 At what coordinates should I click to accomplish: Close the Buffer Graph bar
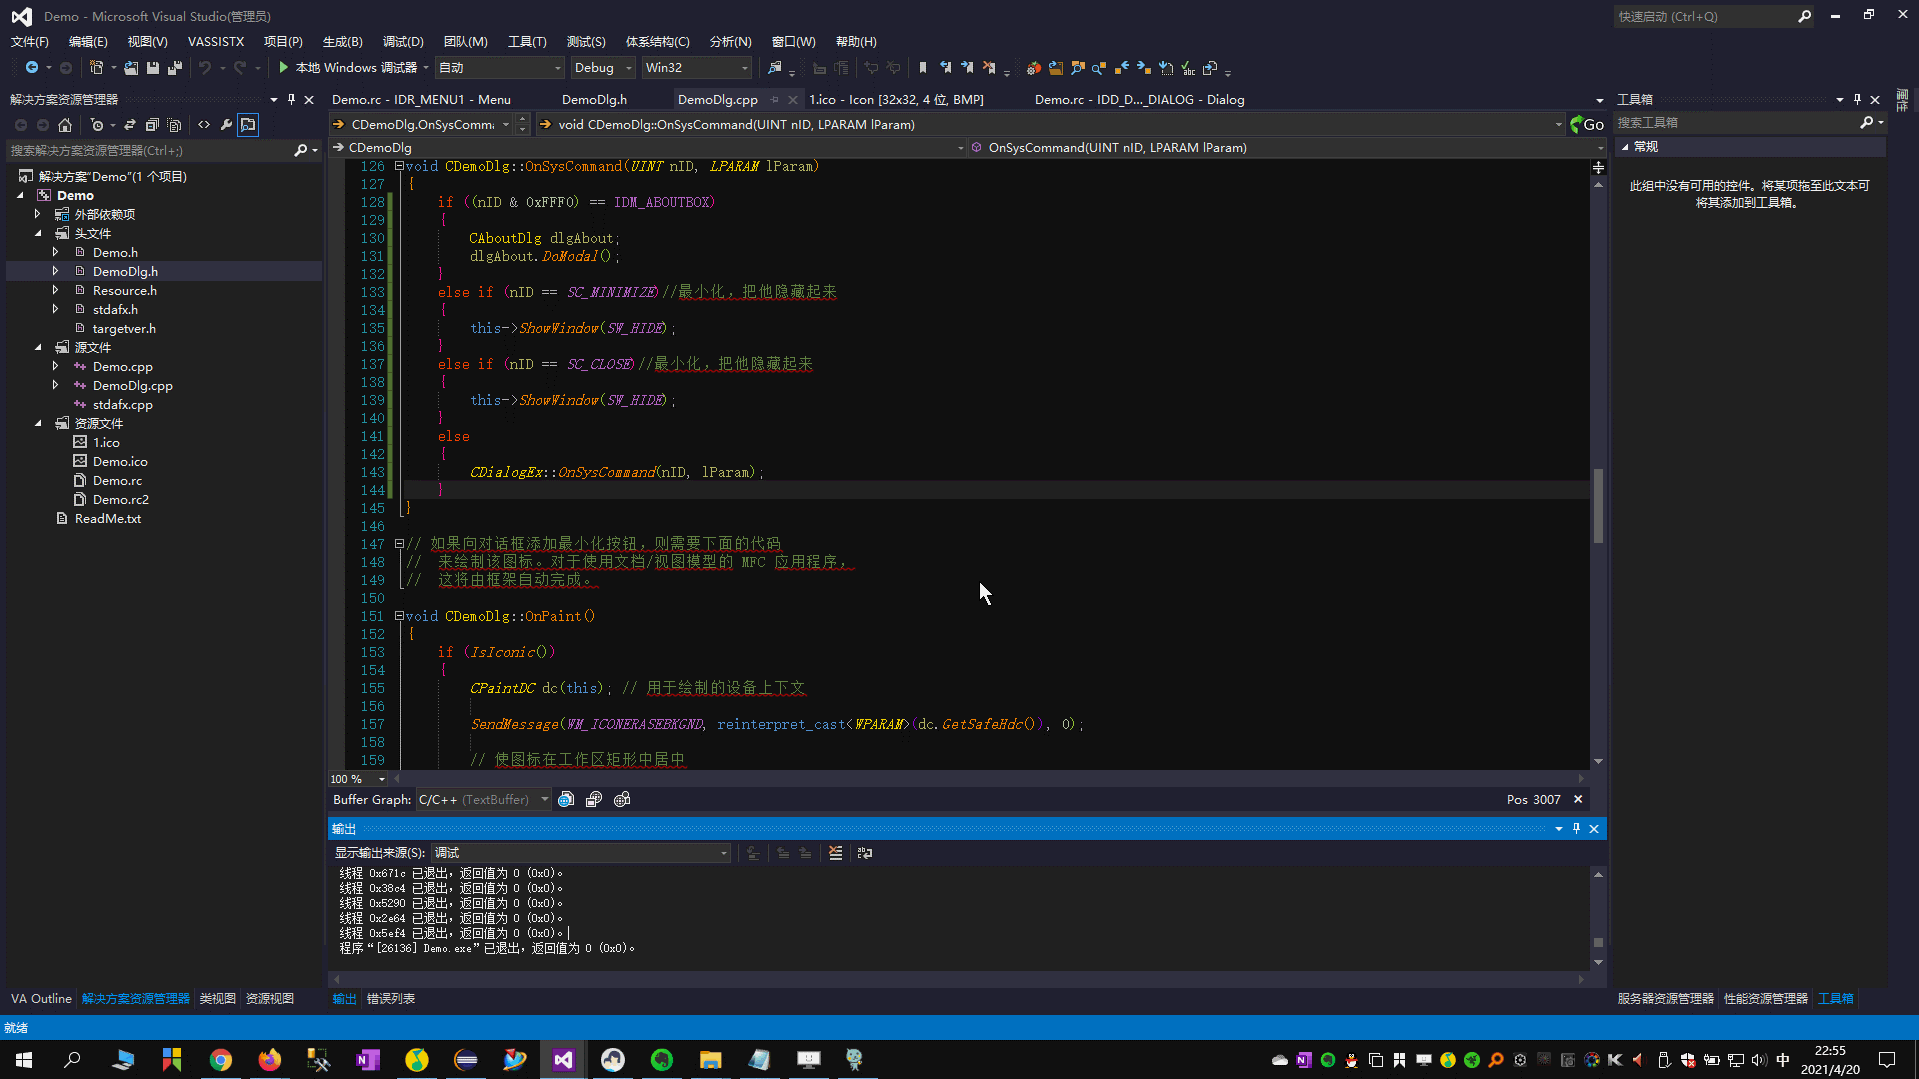tap(1578, 800)
